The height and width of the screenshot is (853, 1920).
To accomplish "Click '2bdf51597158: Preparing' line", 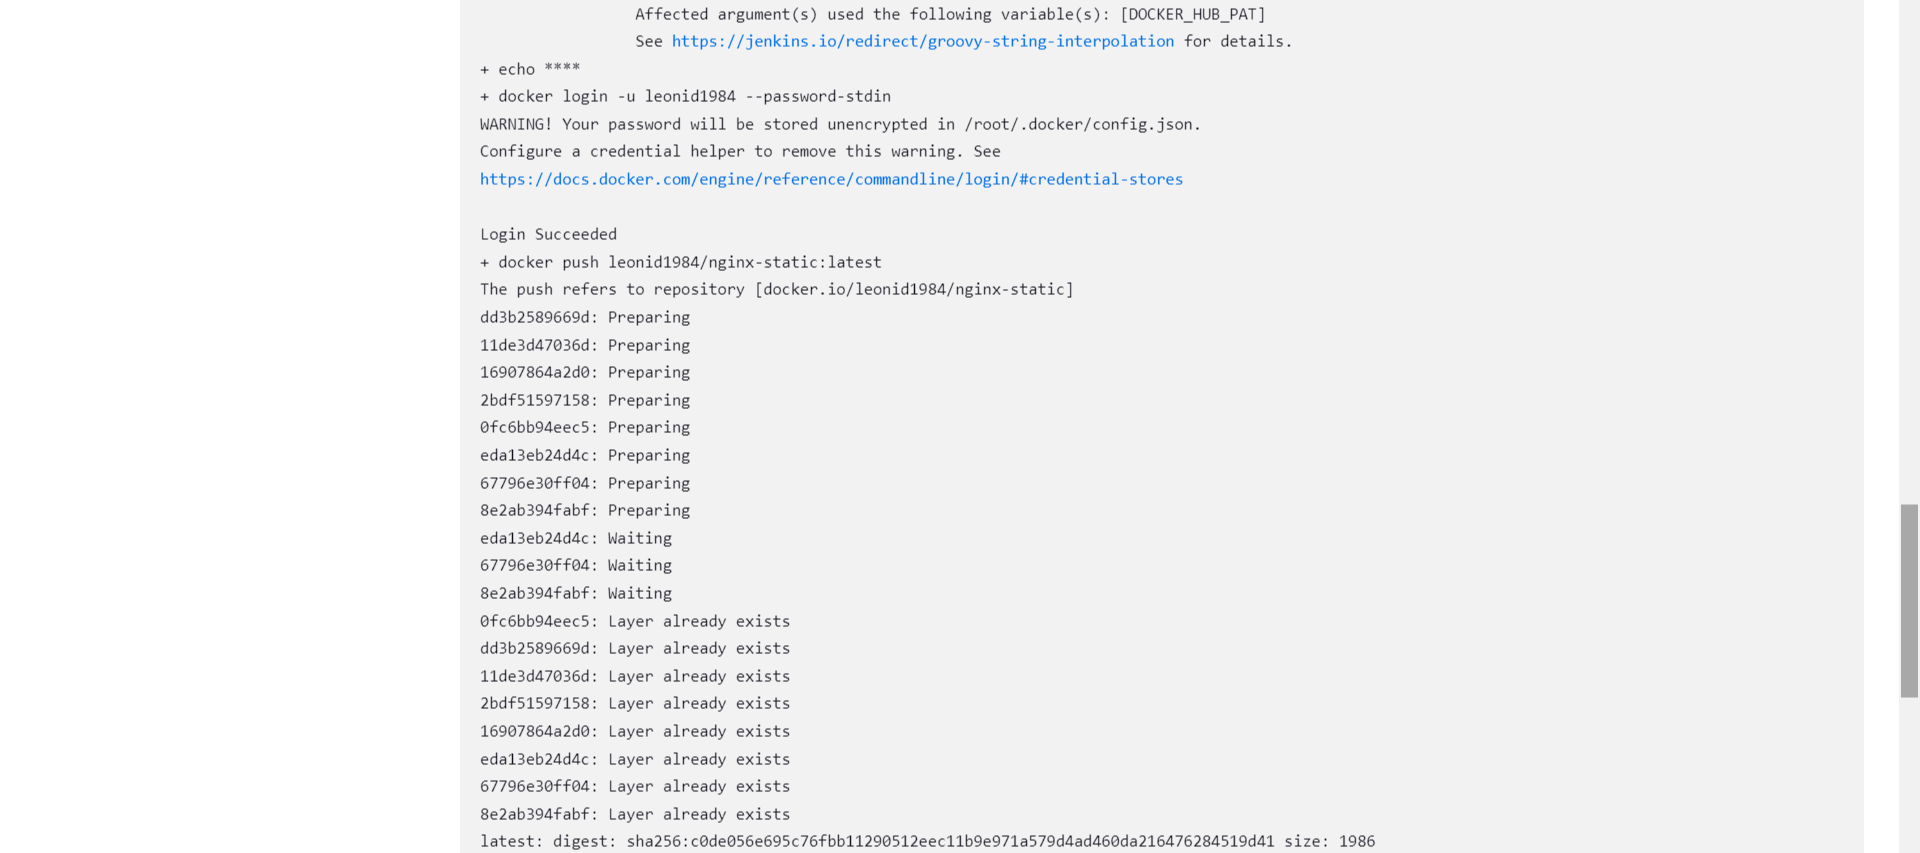I will 585,400.
